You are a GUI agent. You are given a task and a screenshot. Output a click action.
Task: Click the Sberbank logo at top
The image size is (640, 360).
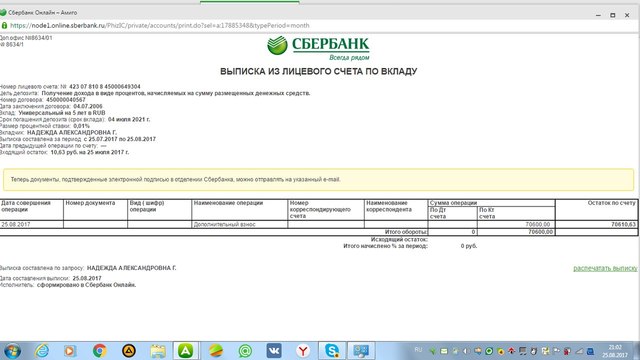(x=318, y=48)
